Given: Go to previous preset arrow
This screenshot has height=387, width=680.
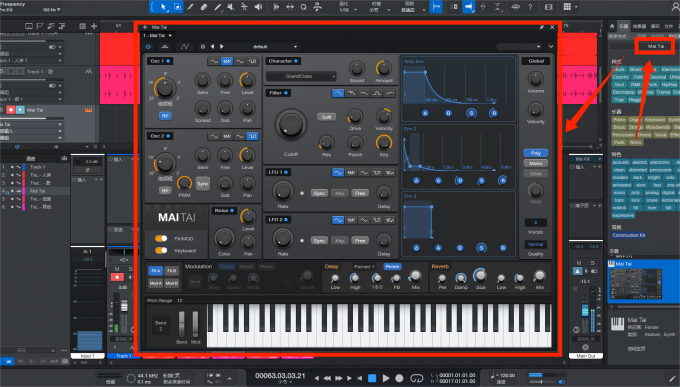Looking at the screenshot, I should [x=212, y=46].
